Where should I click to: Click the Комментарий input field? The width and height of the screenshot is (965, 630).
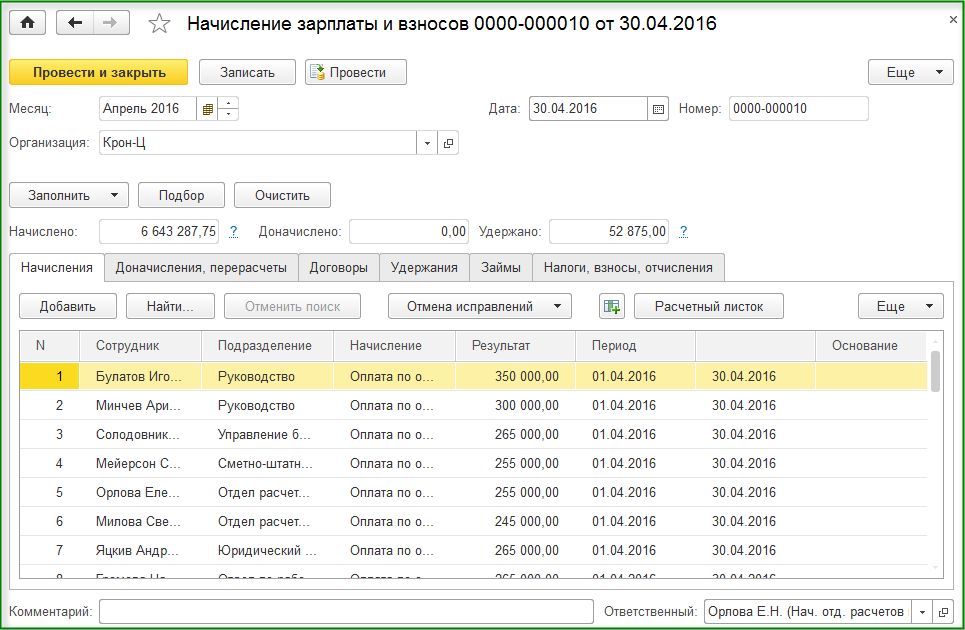point(346,611)
